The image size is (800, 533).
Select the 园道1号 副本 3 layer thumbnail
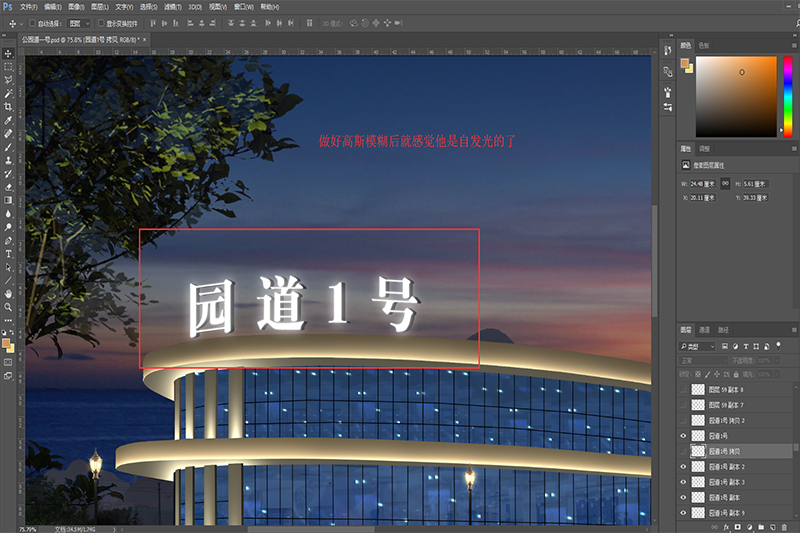698,482
